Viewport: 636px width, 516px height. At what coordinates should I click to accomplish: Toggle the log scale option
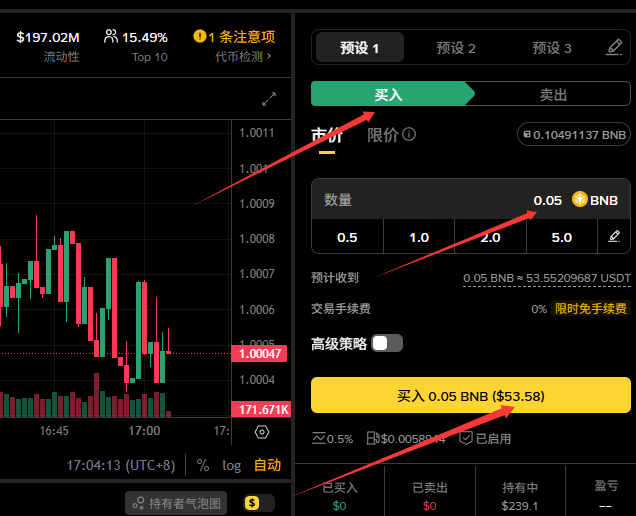click(x=232, y=465)
